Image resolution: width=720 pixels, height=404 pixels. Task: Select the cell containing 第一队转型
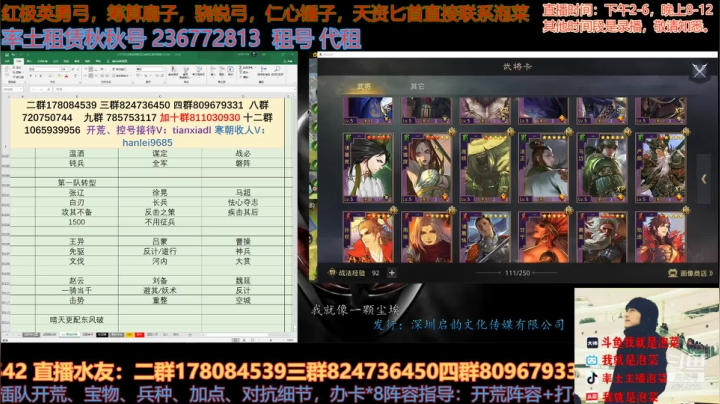[77, 183]
